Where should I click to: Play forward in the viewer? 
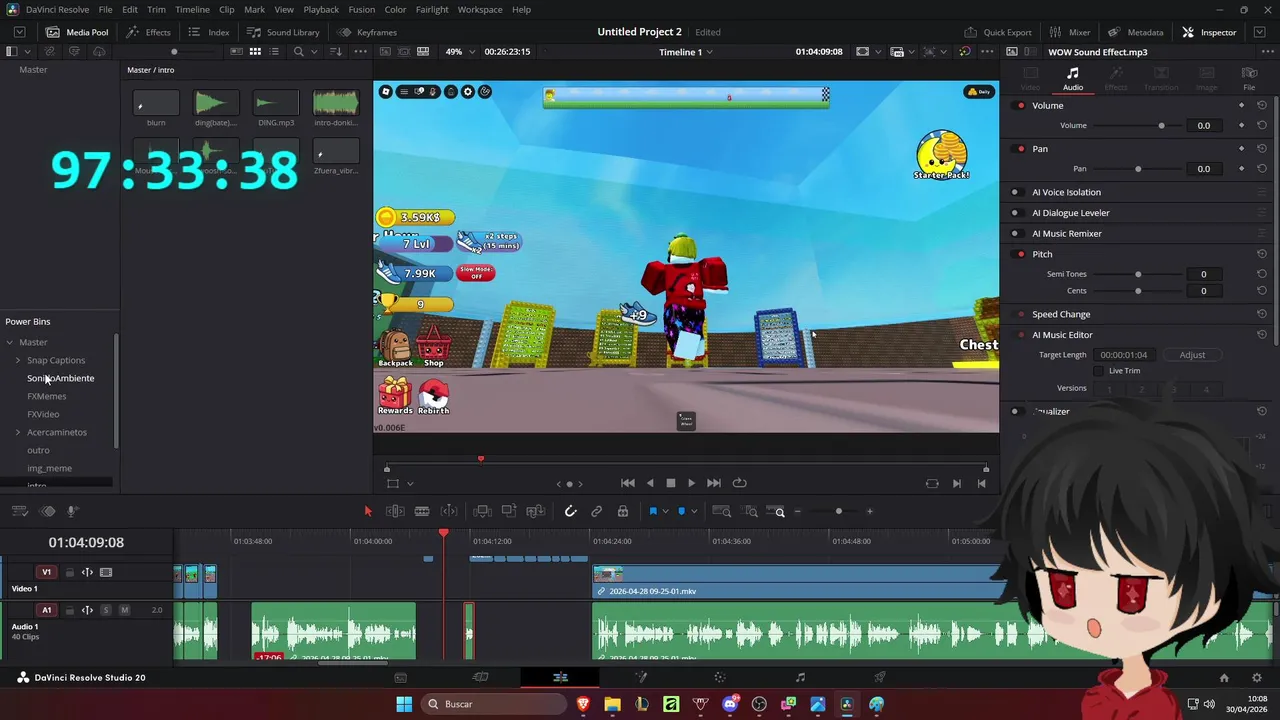[x=691, y=483]
